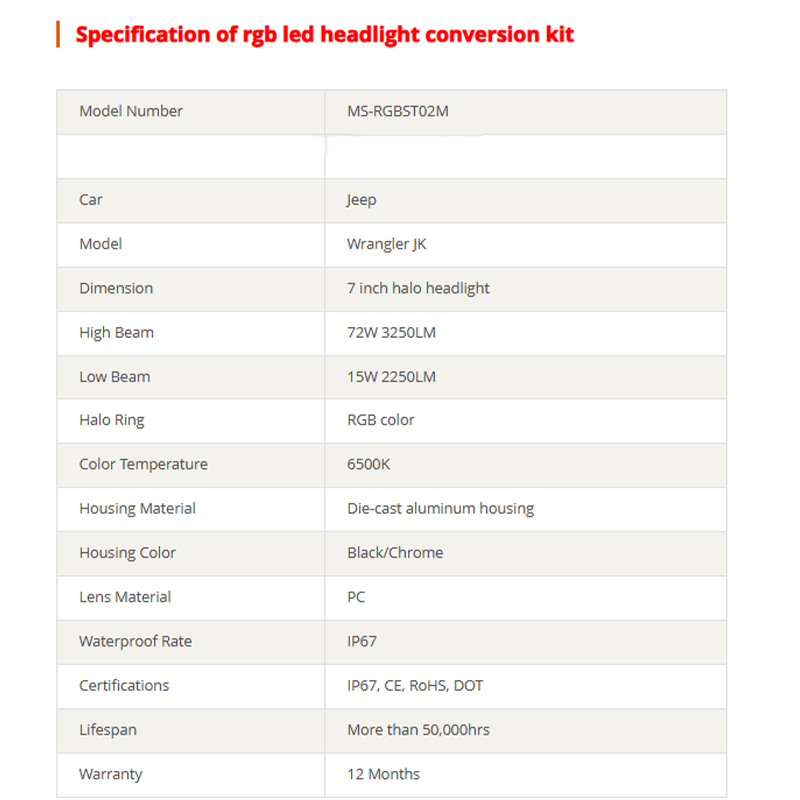
Task: Click the "Lens Material" row label
Action: pos(125,597)
